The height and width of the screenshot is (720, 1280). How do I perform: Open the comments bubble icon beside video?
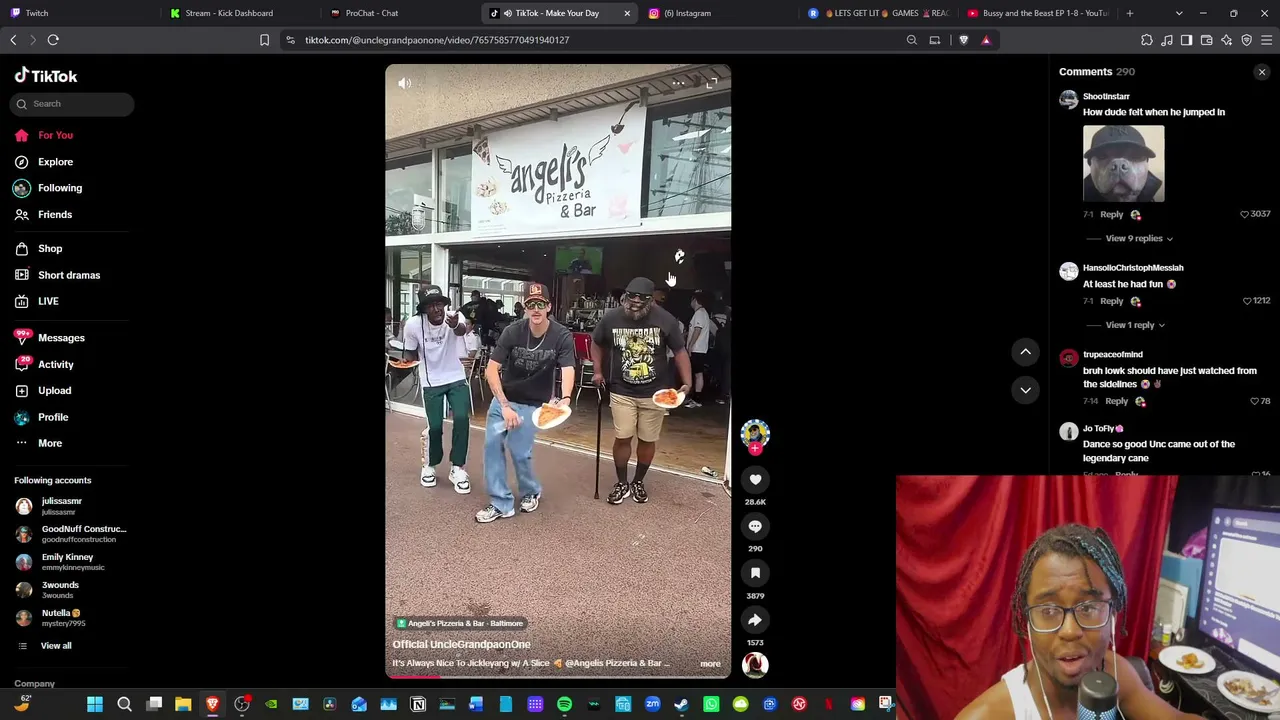[x=755, y=526]
